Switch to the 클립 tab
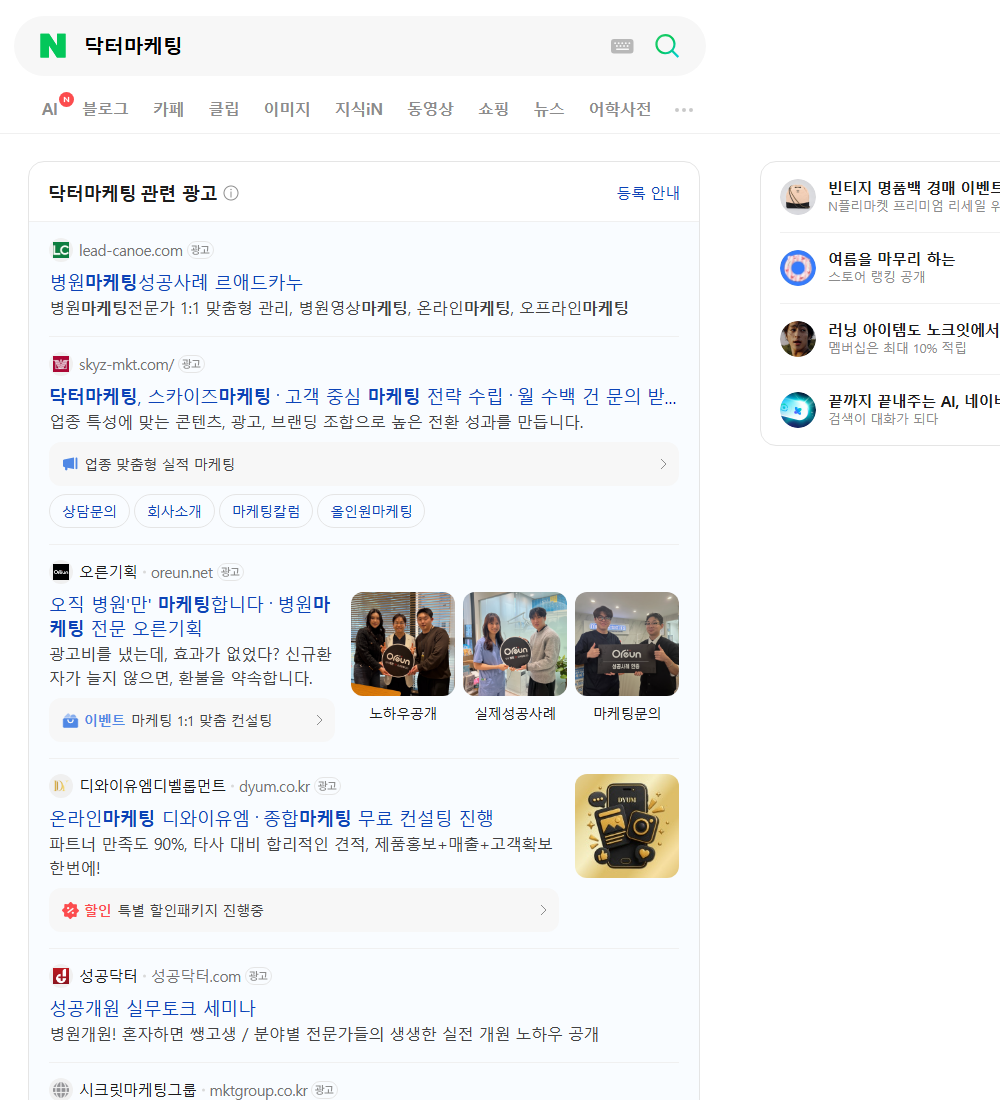This screenshot has width=1000, height=1100. [x=224, y=109]
